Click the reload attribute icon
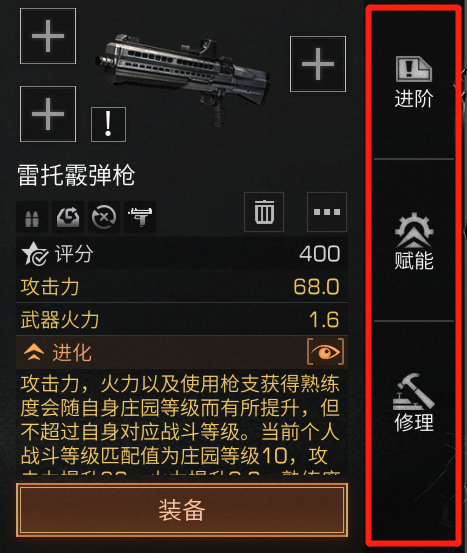This screenshot has height=553, width=467. (x=68, y=217)
